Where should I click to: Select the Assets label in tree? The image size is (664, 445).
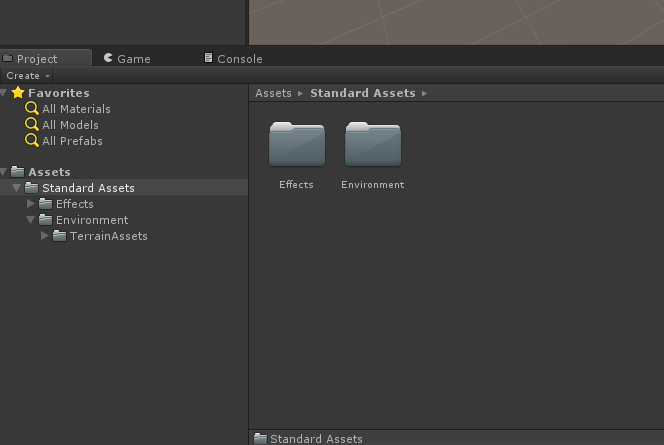49,172
